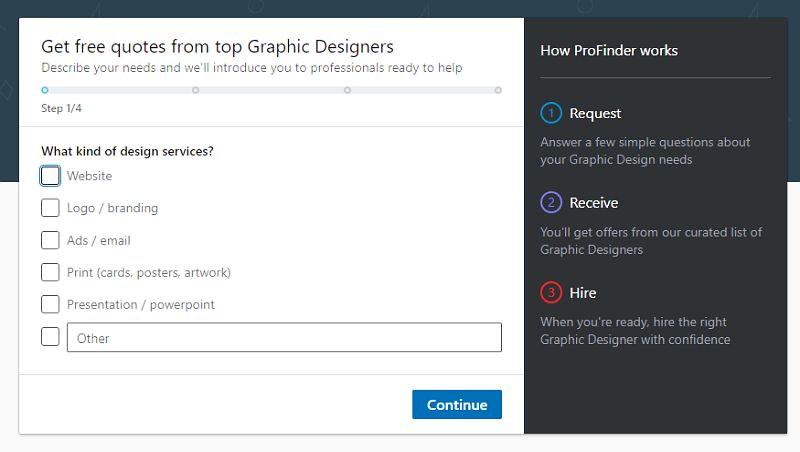Tick the Logo / branding checkbox
Screen dimensions: 800x452
click(x=50, y=208)
